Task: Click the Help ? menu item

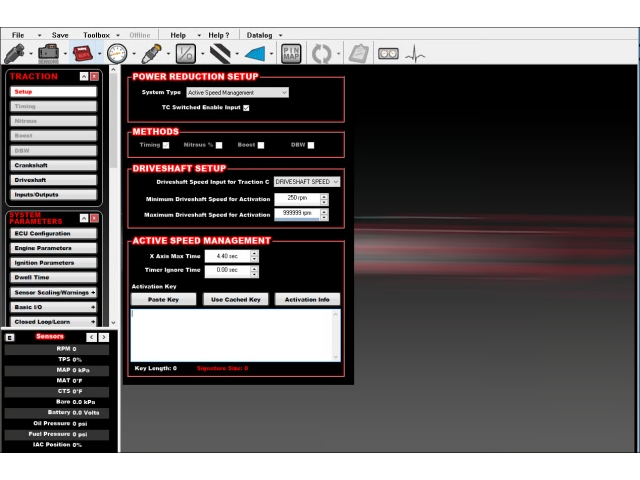Action: point(219,35)
